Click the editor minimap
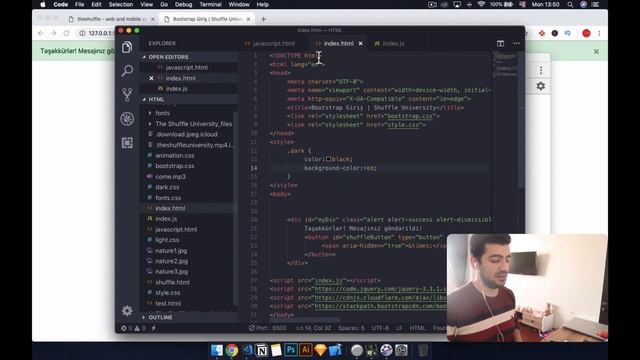Image resolution: width=640 pixels, height=360 pixels. coord(505,64)
